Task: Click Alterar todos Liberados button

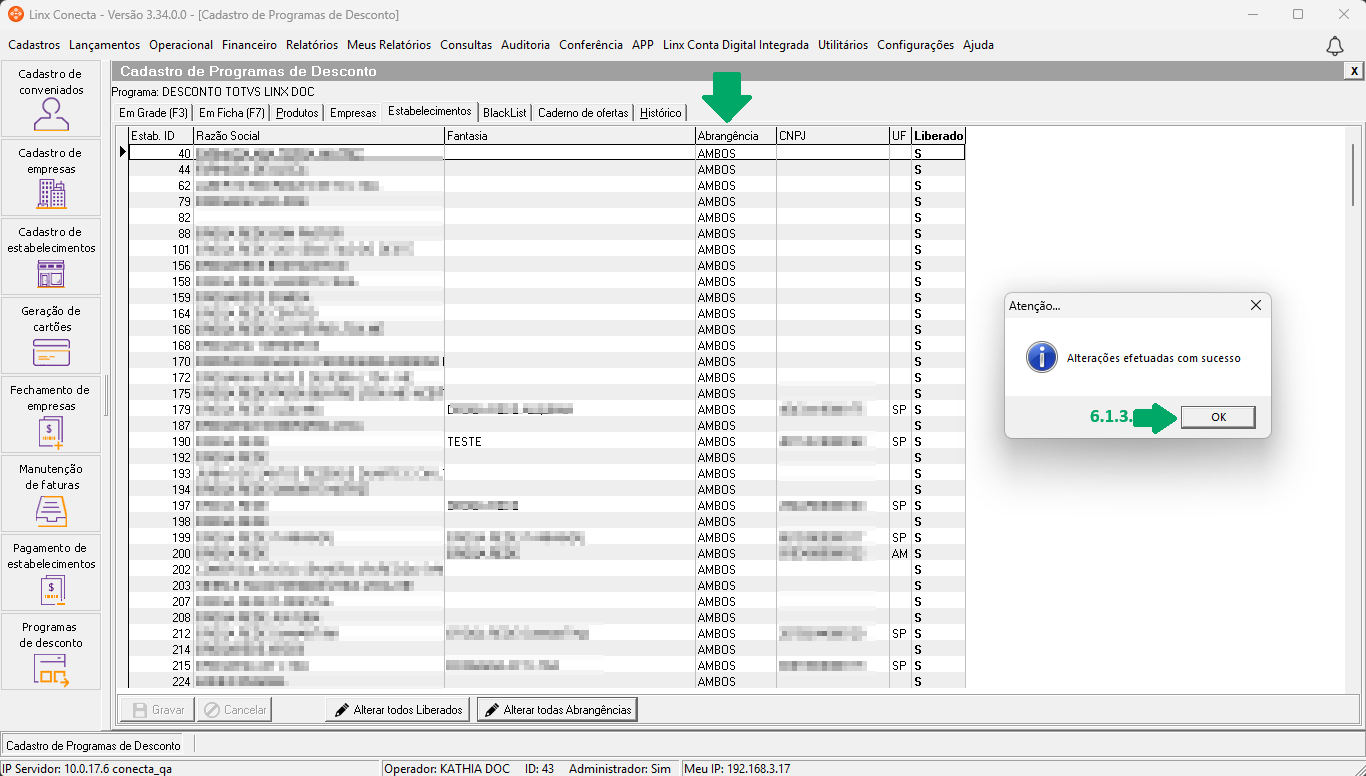Action: pyautogui.click(x=399, y=710)
